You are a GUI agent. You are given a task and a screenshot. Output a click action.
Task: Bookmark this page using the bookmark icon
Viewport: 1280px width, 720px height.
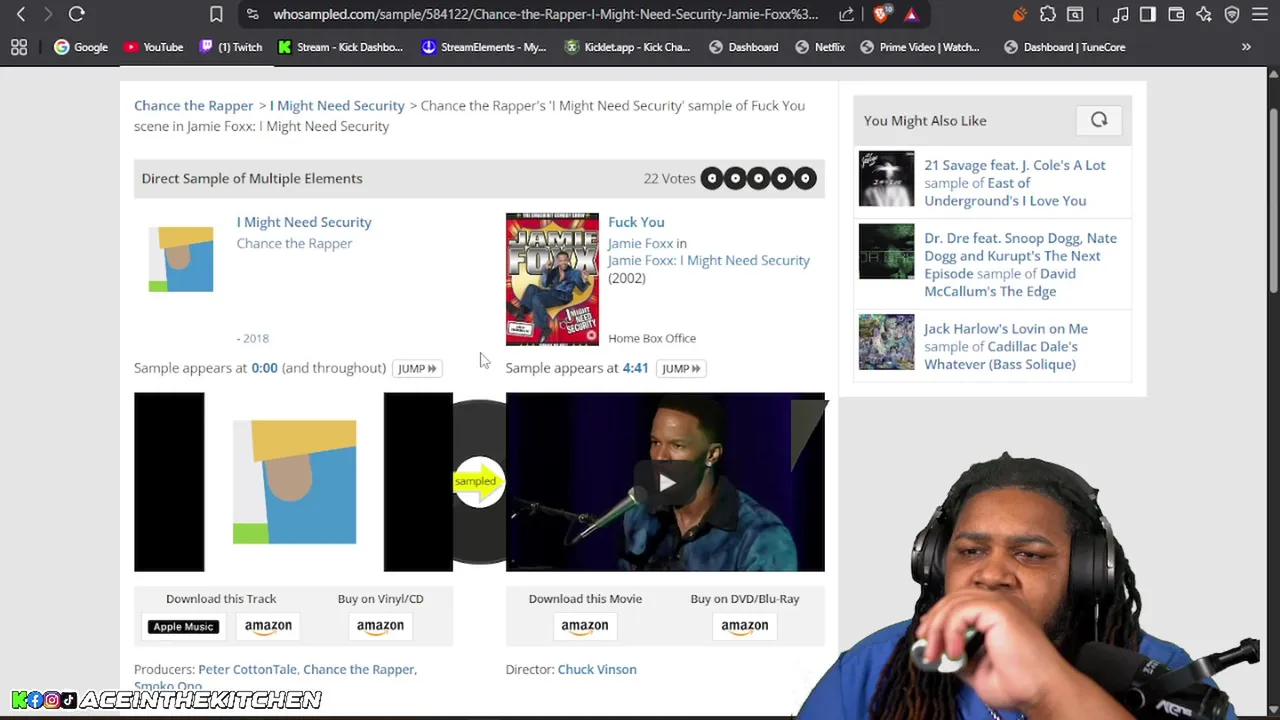[x=216, y=14]
